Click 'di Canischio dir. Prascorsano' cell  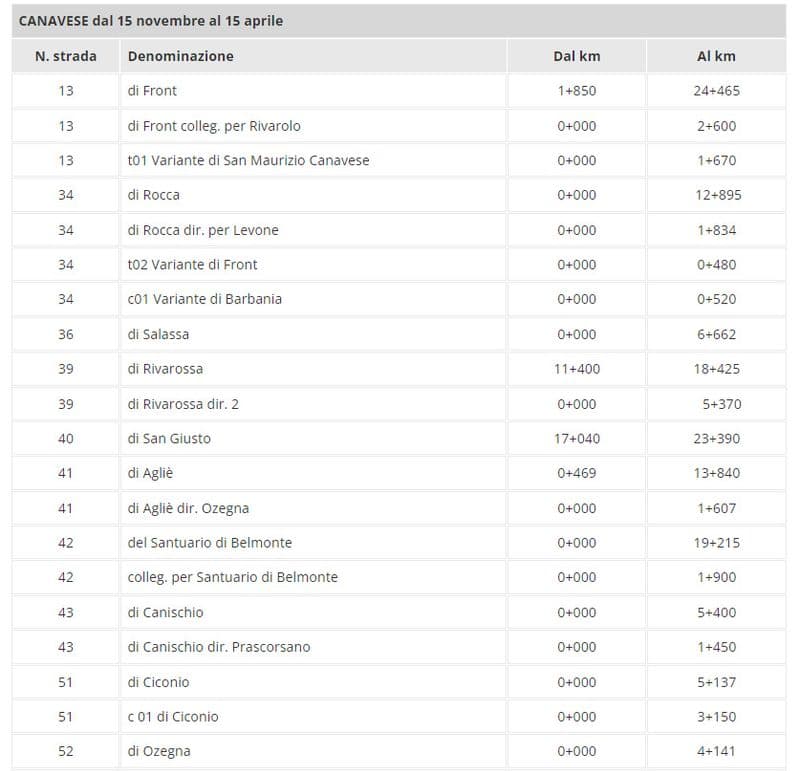(218, 647)
